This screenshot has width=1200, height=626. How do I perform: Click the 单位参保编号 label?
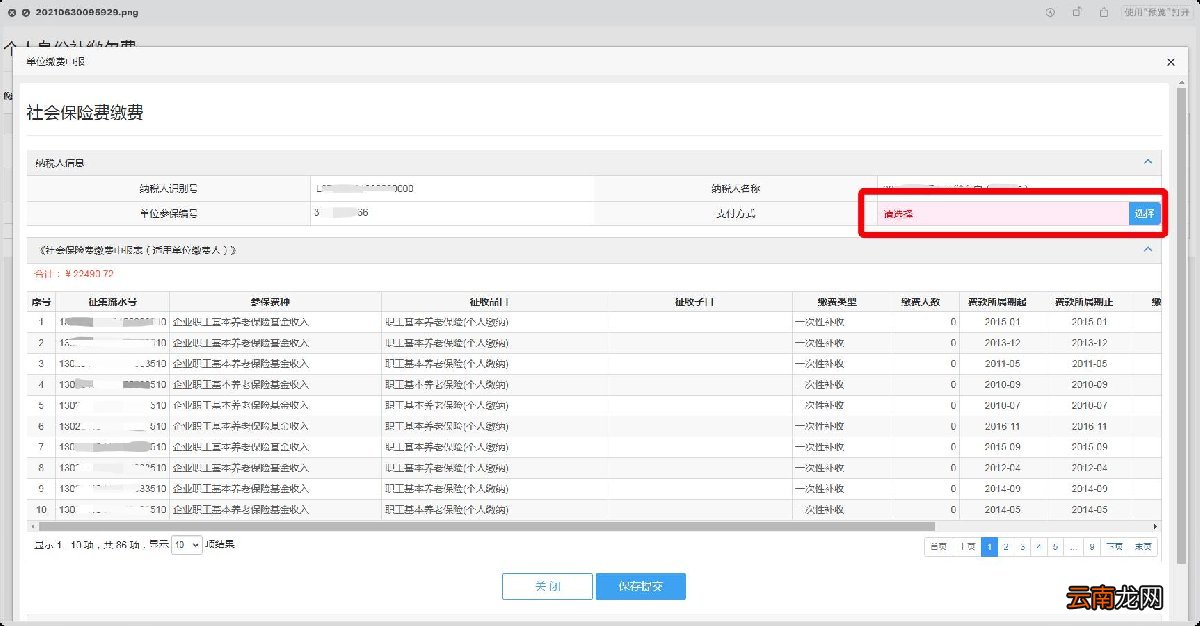pyautogui.click(x=169, y=213)
